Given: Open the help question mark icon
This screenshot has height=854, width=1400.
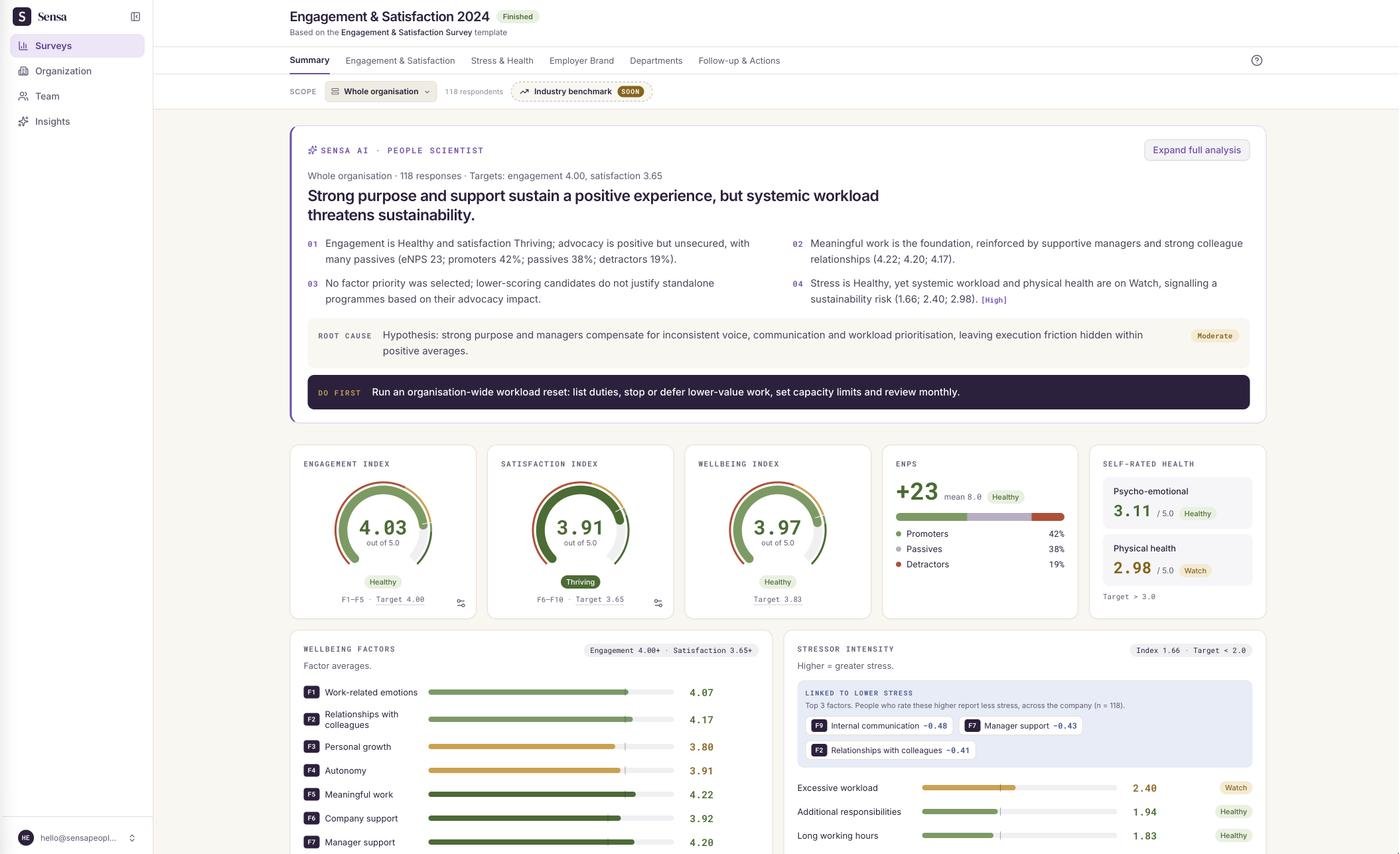Looking at the screenshot, I should coord(1257,60).
